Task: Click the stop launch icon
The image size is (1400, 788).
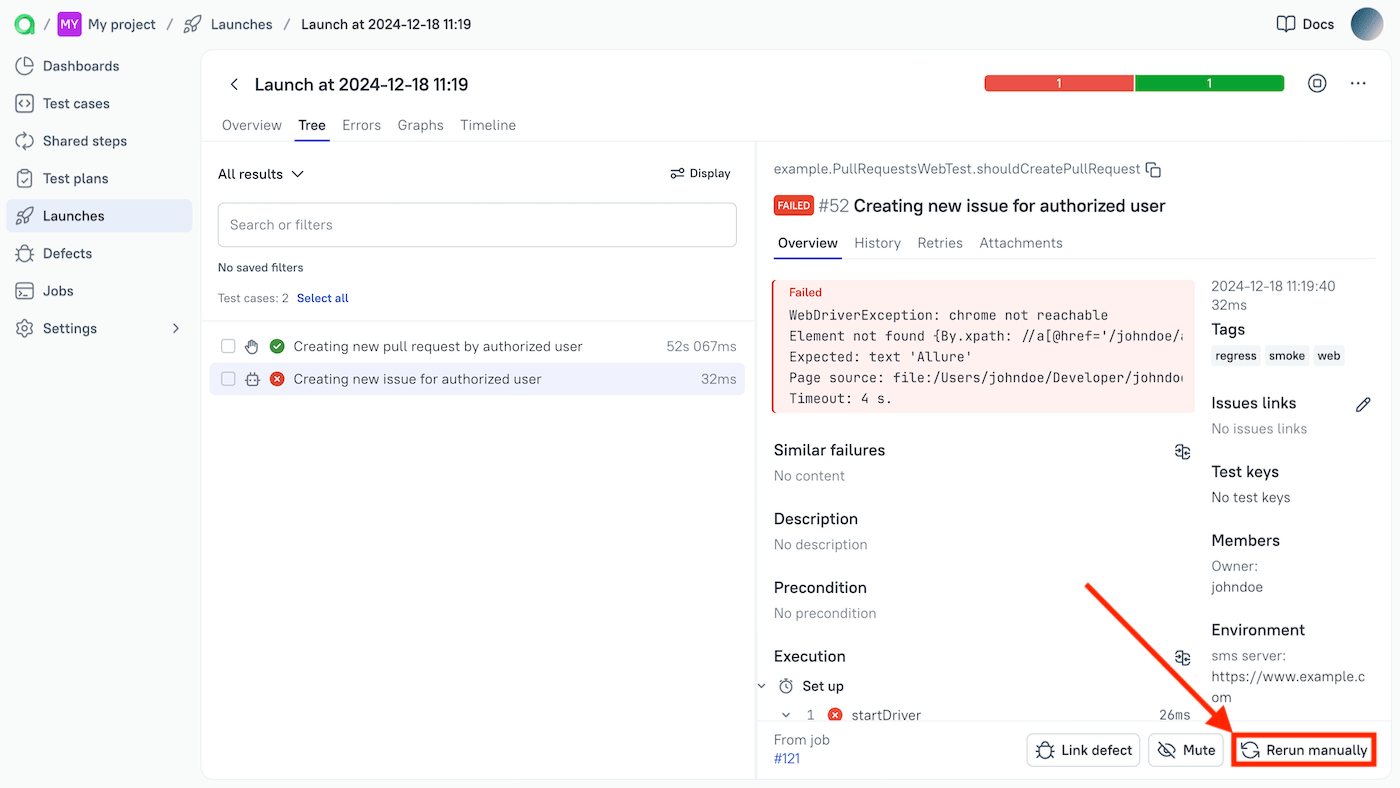Action: click(x=1317, y=84)
